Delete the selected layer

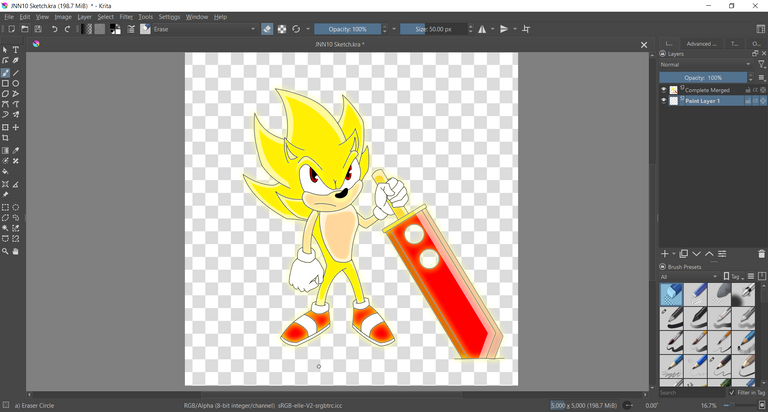[x=762, y=254]
